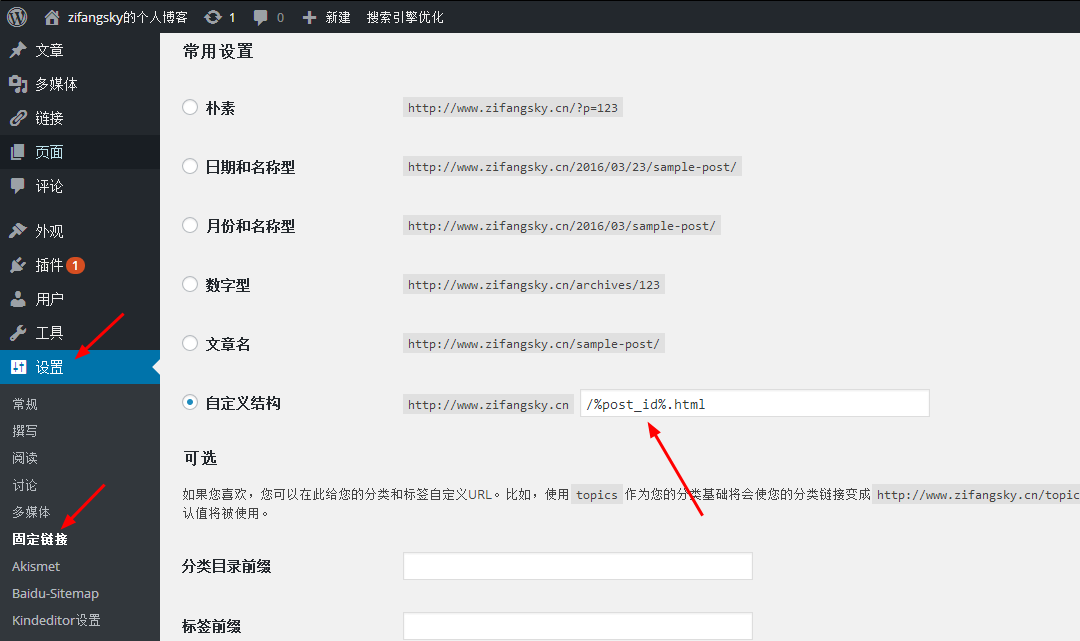The width and height of the screenshot is (1080, 641).
Task: Click the paintbrush icon for 外观
Action: [x=18, y=231]
